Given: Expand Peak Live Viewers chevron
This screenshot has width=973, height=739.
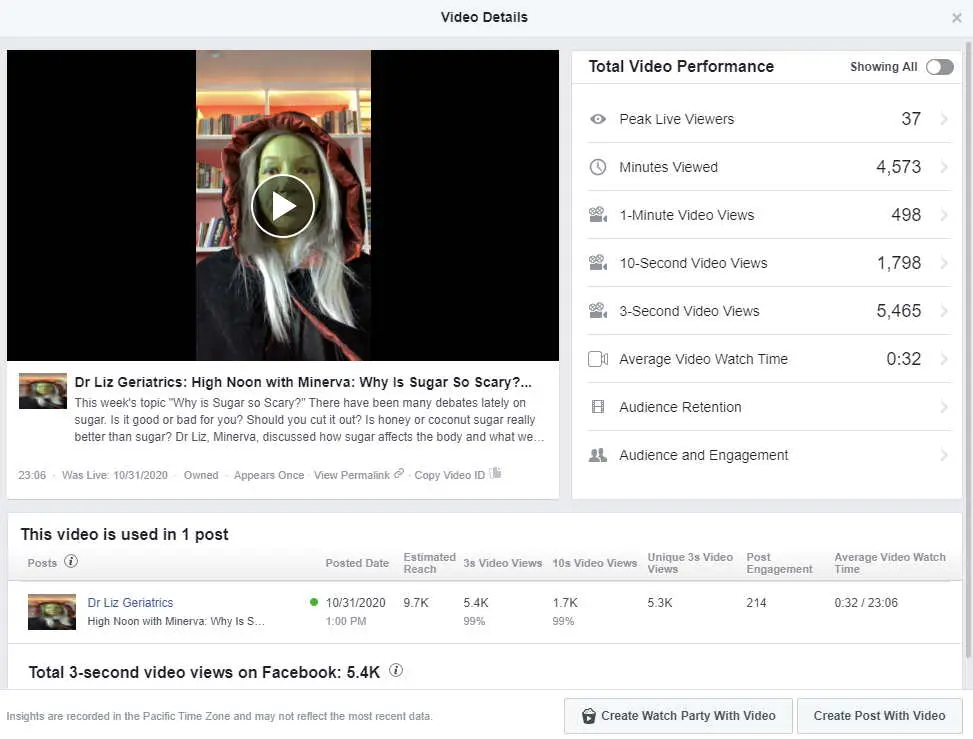Looking at the screenshot, I should [x=944, y=119].
